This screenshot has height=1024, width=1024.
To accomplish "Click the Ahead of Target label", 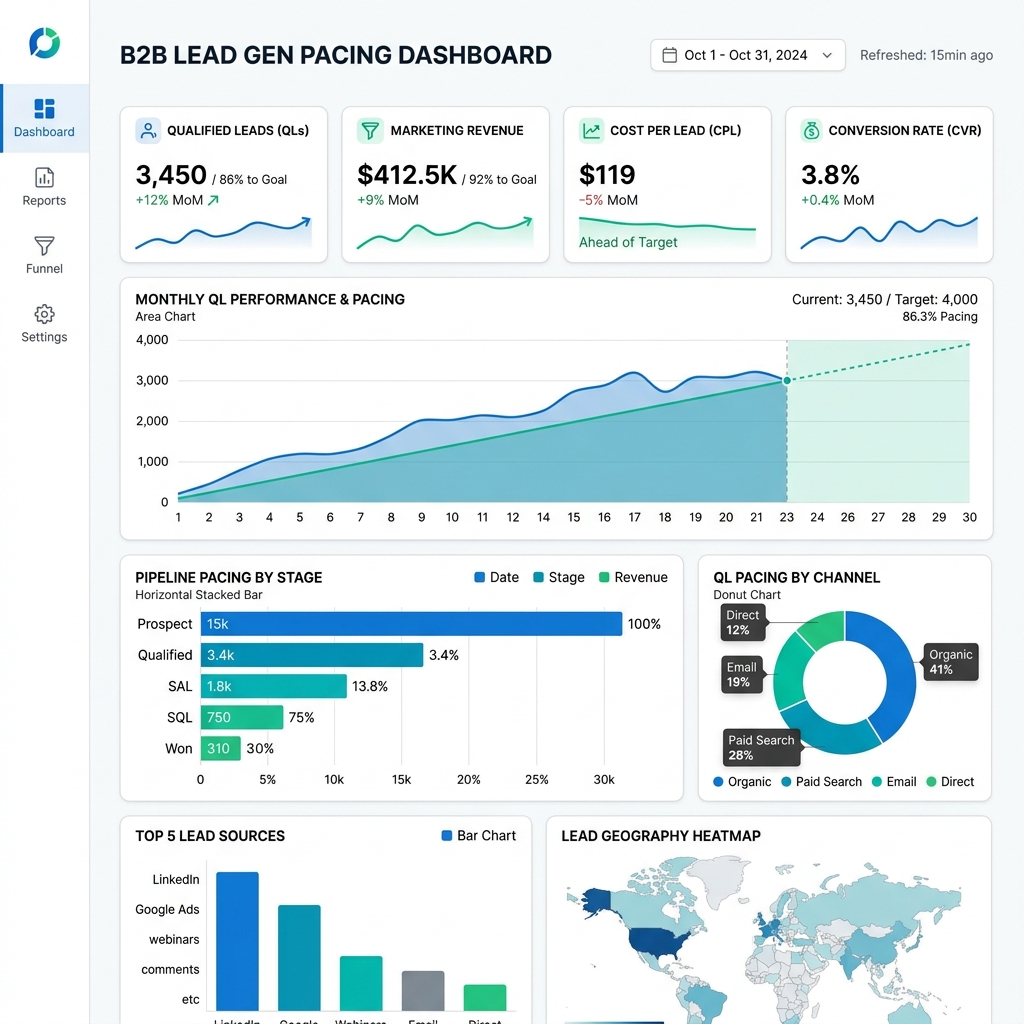I will tap(628, 242).
